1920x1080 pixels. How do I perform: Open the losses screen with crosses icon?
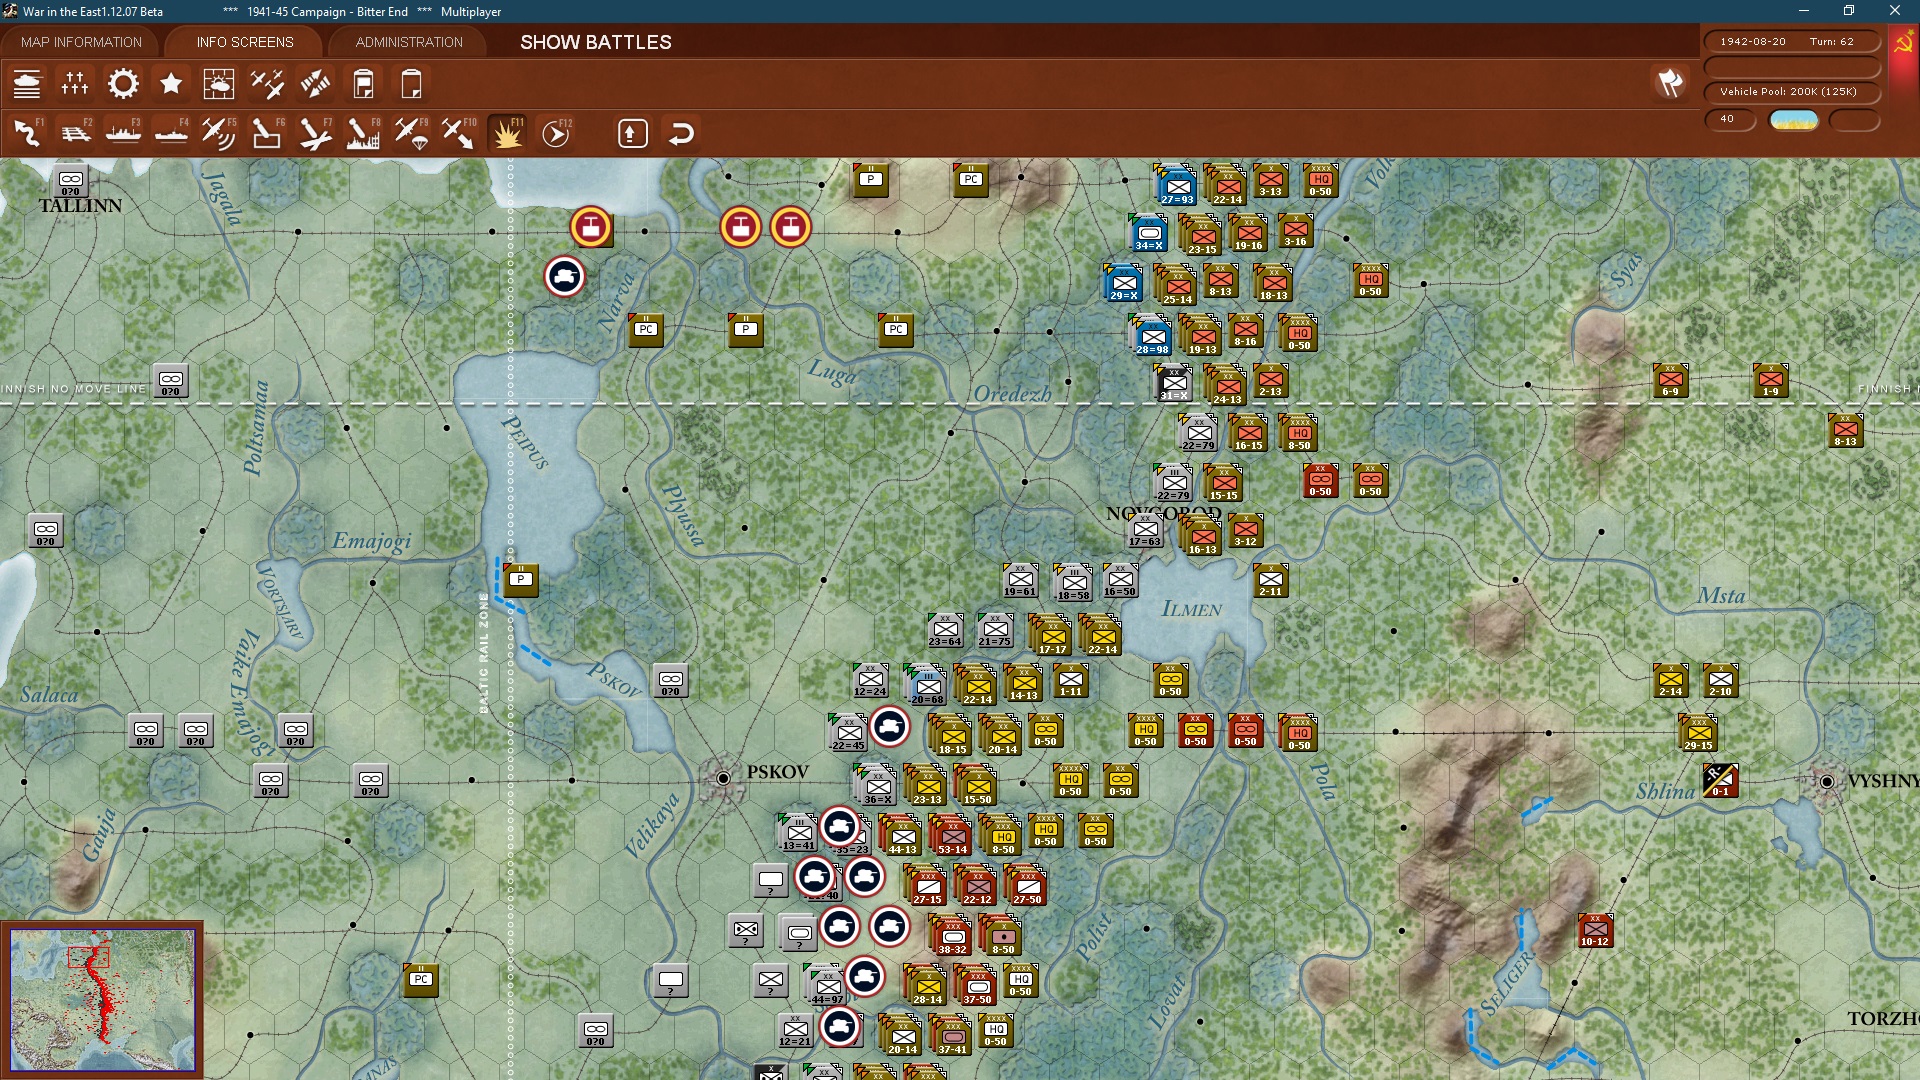coord(75,84)
